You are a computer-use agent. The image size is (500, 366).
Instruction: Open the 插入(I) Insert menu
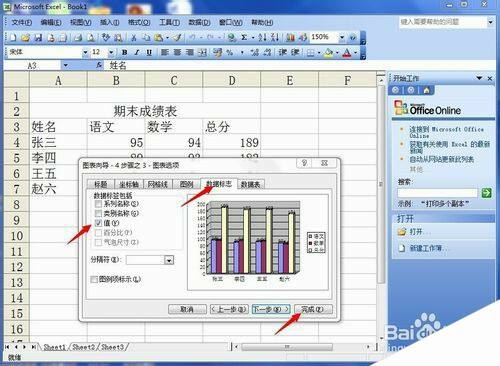pyautogui.click(x=110, y=22)
